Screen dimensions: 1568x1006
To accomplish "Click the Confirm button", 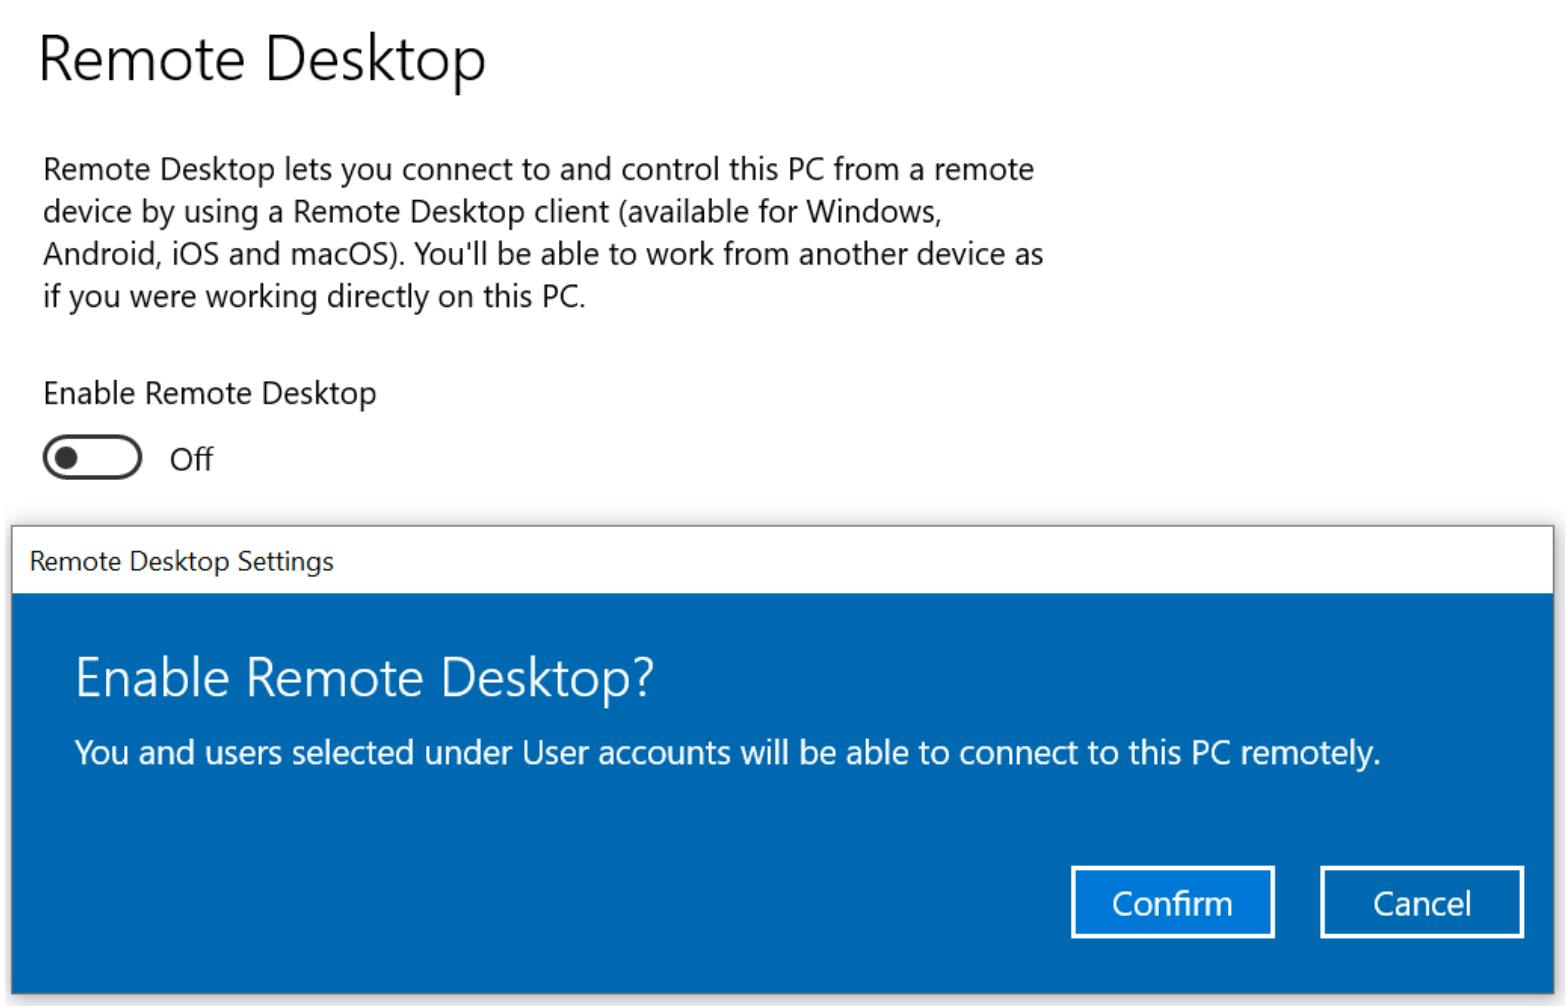I will click(x=1172, y=903).
